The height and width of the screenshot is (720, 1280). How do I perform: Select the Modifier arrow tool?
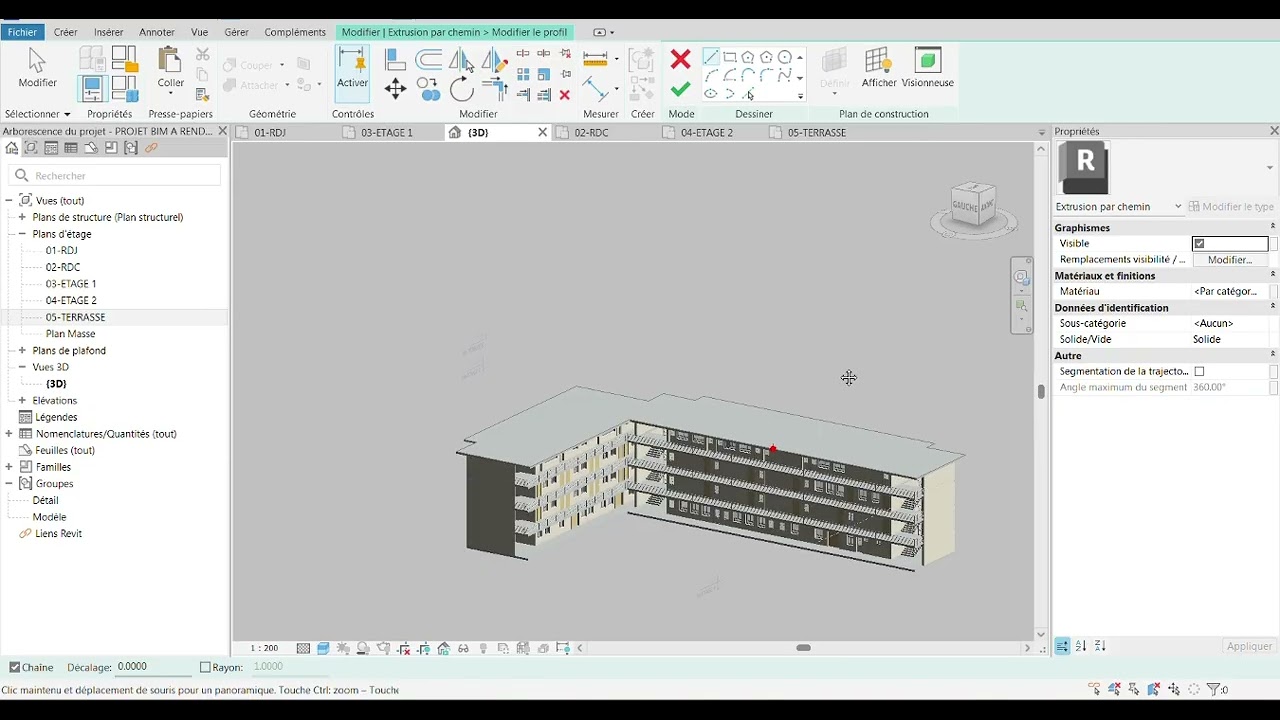click(x=37, y=68)
